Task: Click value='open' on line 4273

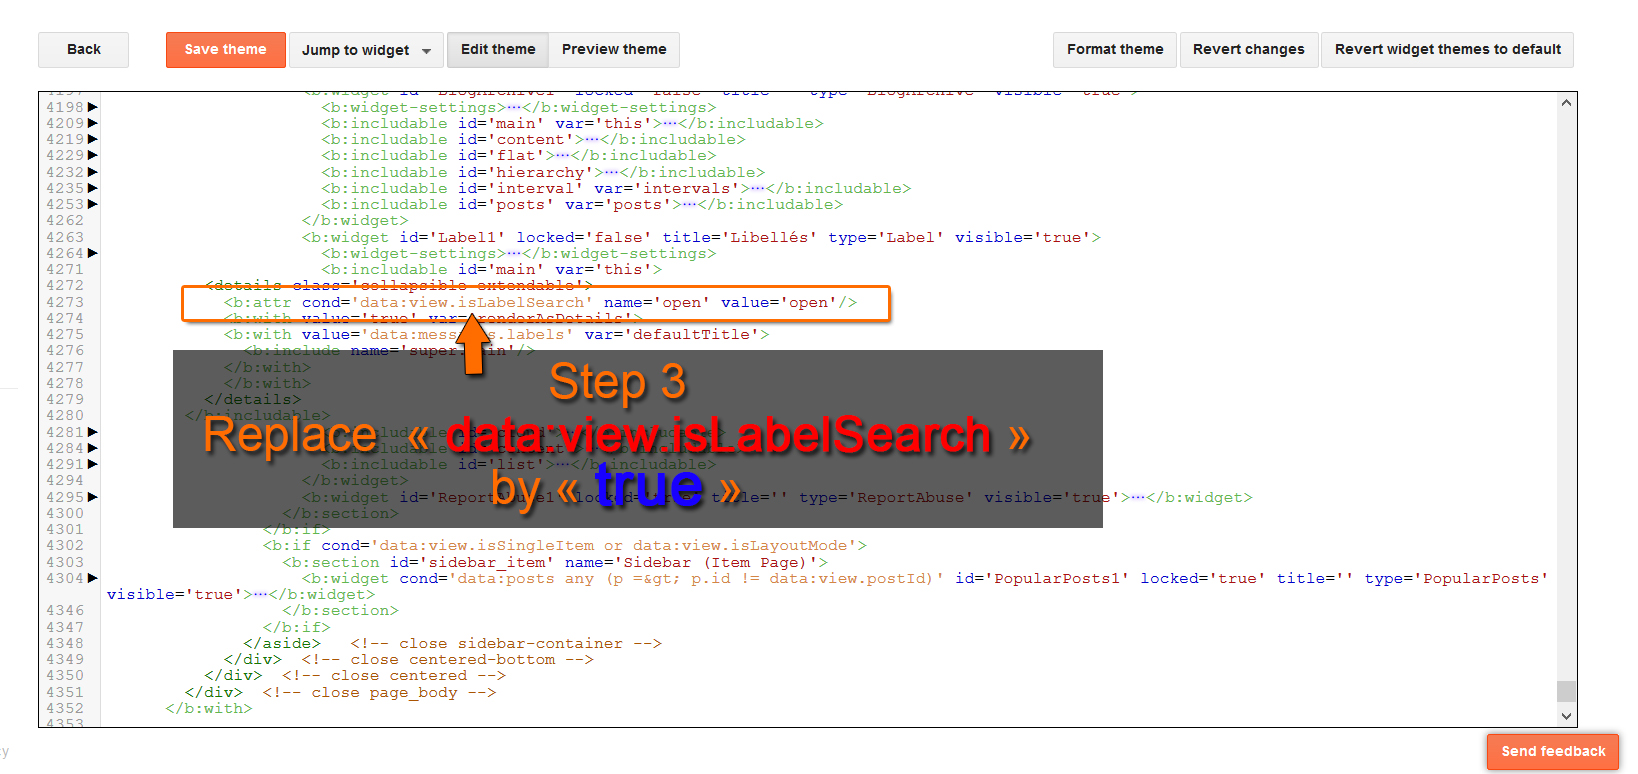Action: (779, 302)
